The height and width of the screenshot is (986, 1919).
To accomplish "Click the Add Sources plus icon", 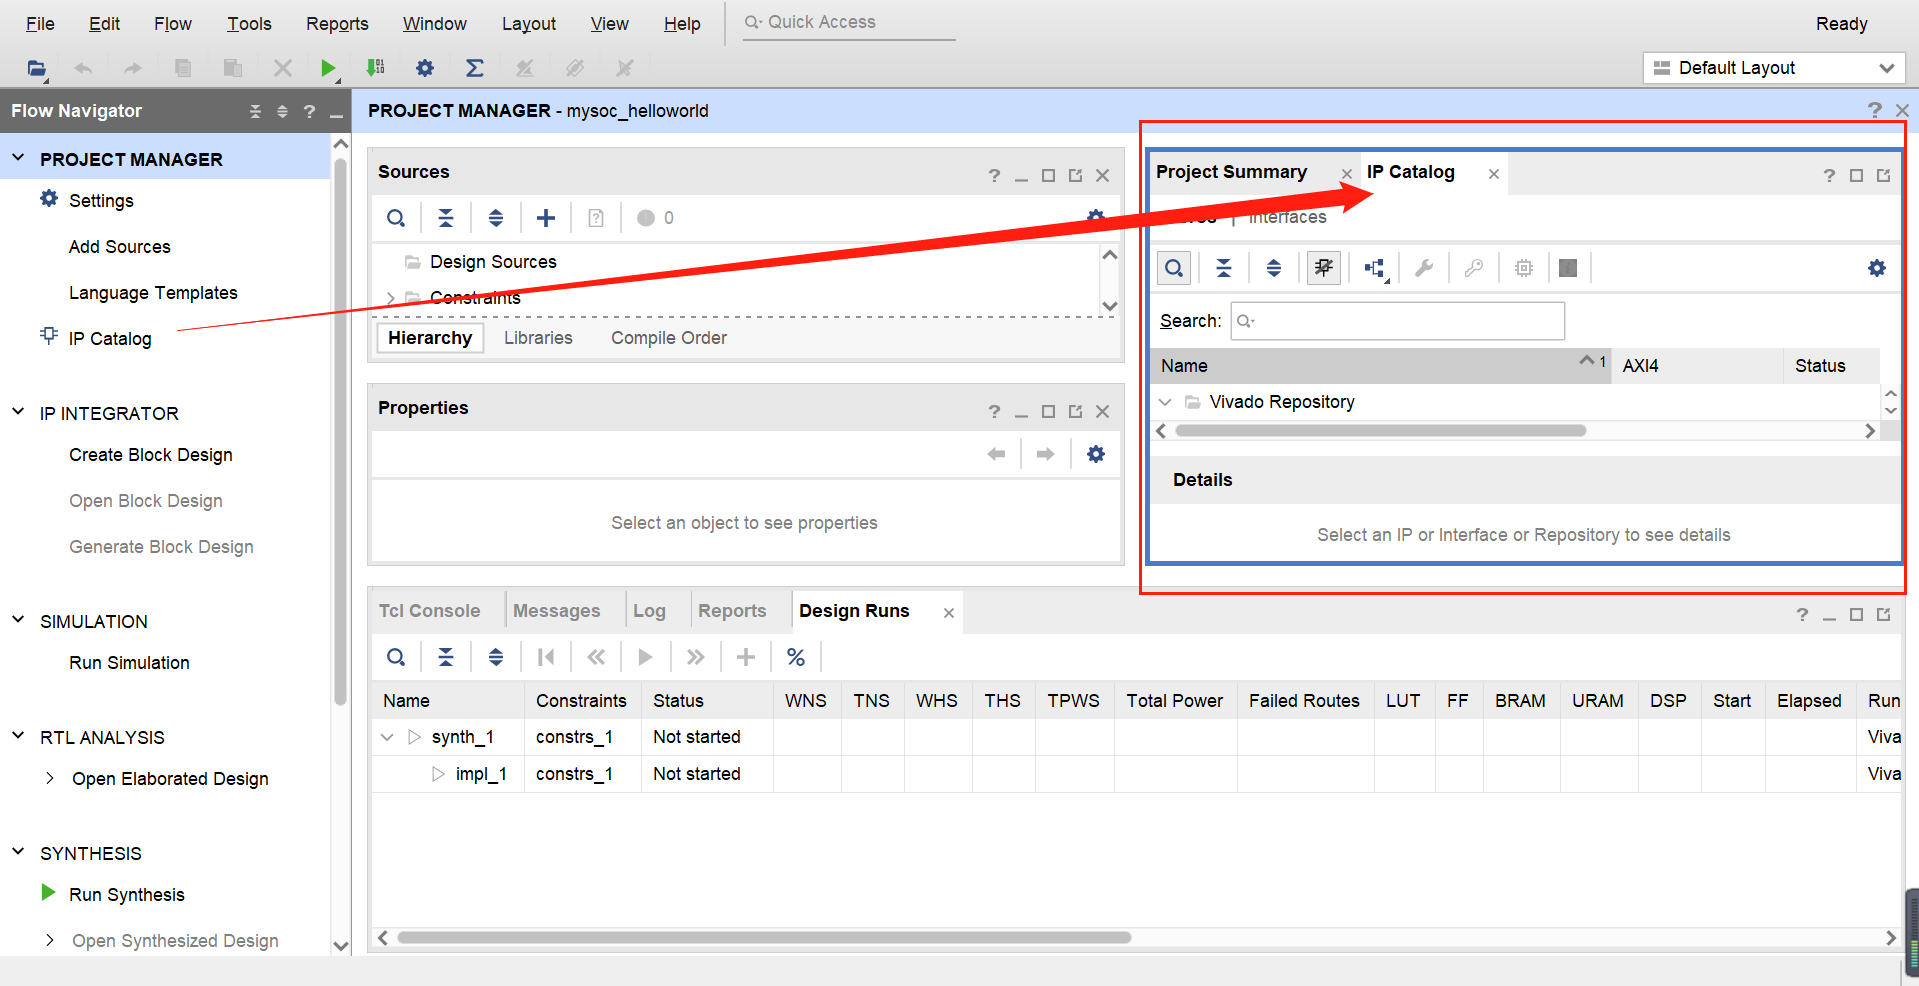I will pos(546,218).
